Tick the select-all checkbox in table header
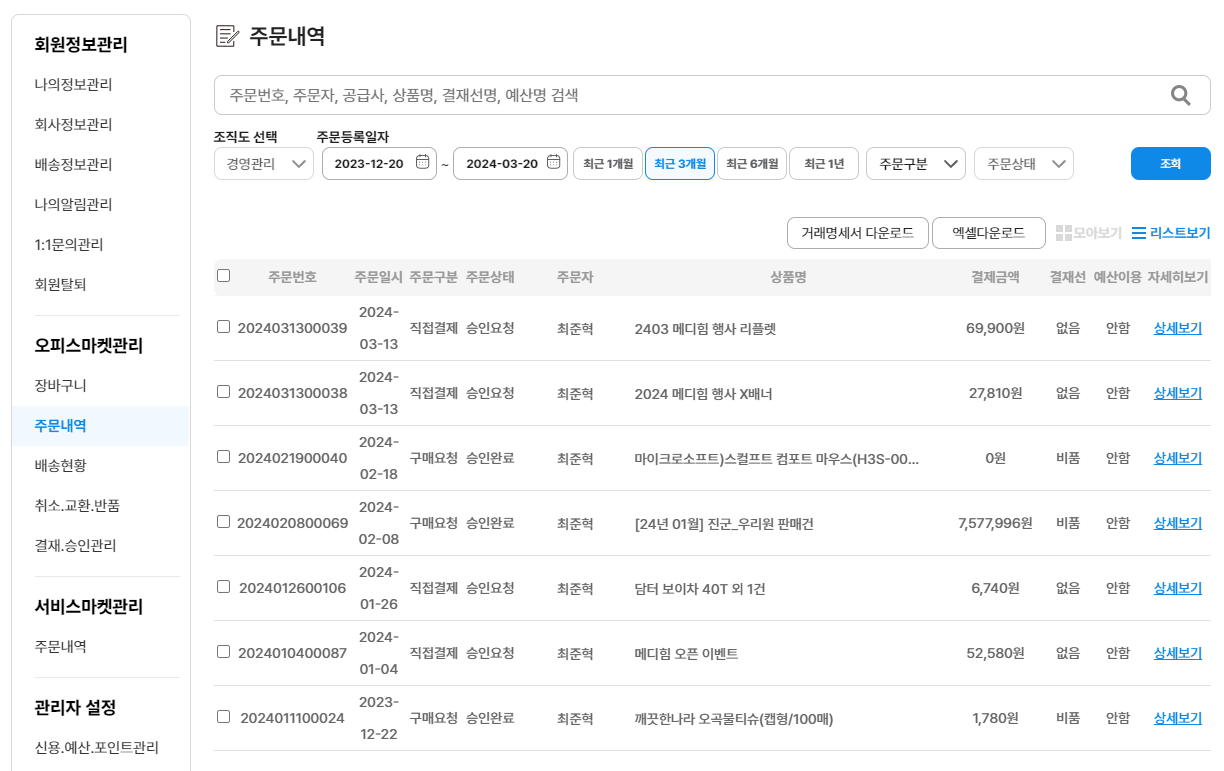The image size is (1224, 771). point(224,276)
